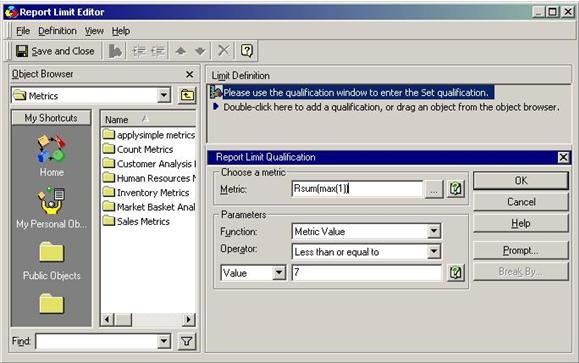Open the Home shortcut icon

click(51, 155)
